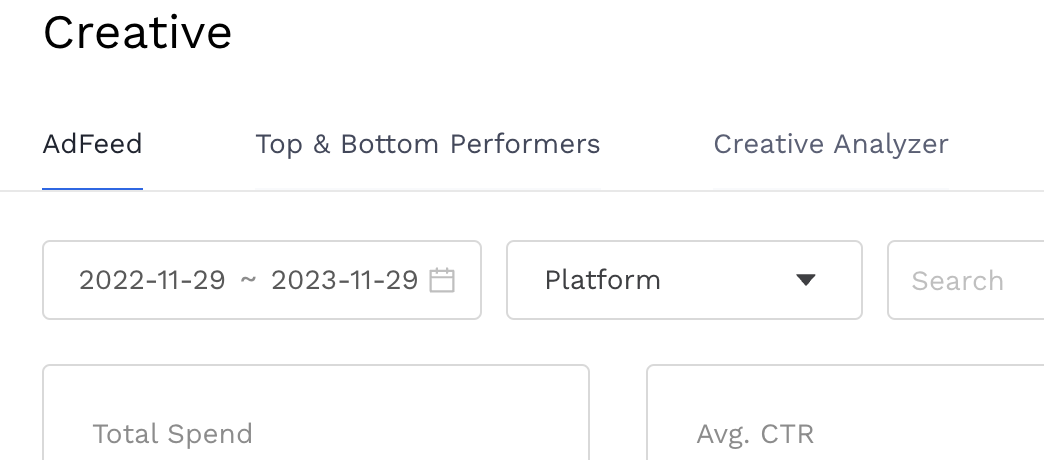Open the calendar icon in date field
This screenshot has width=1044, height=460.
pyautogui.click(x=442, y=280)
